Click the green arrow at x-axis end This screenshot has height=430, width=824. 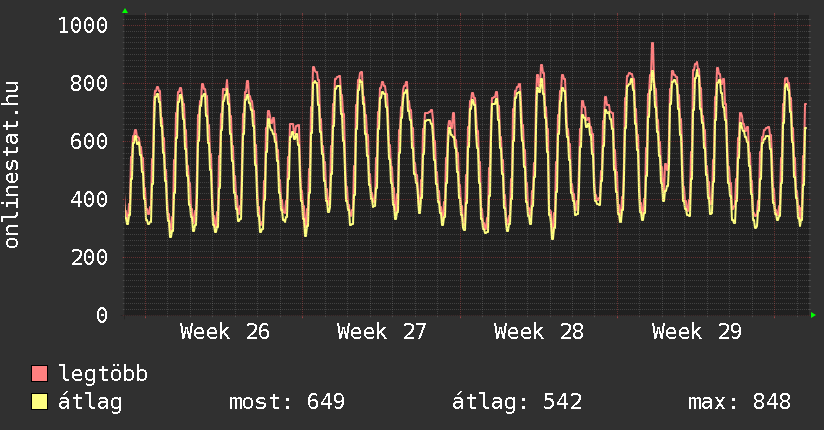[x=813, y=315]
